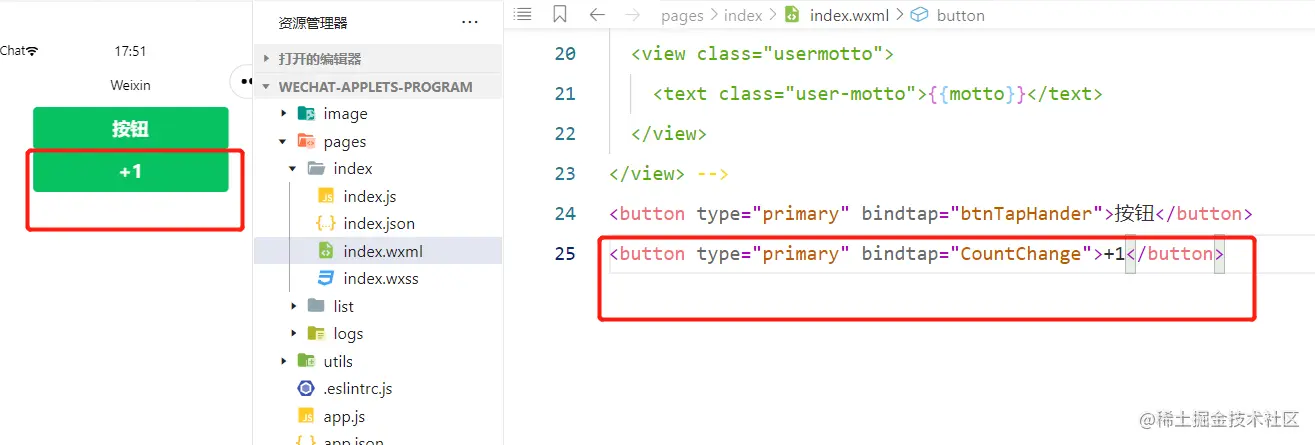Click the WiFi icon in simulator status bar

32,51
